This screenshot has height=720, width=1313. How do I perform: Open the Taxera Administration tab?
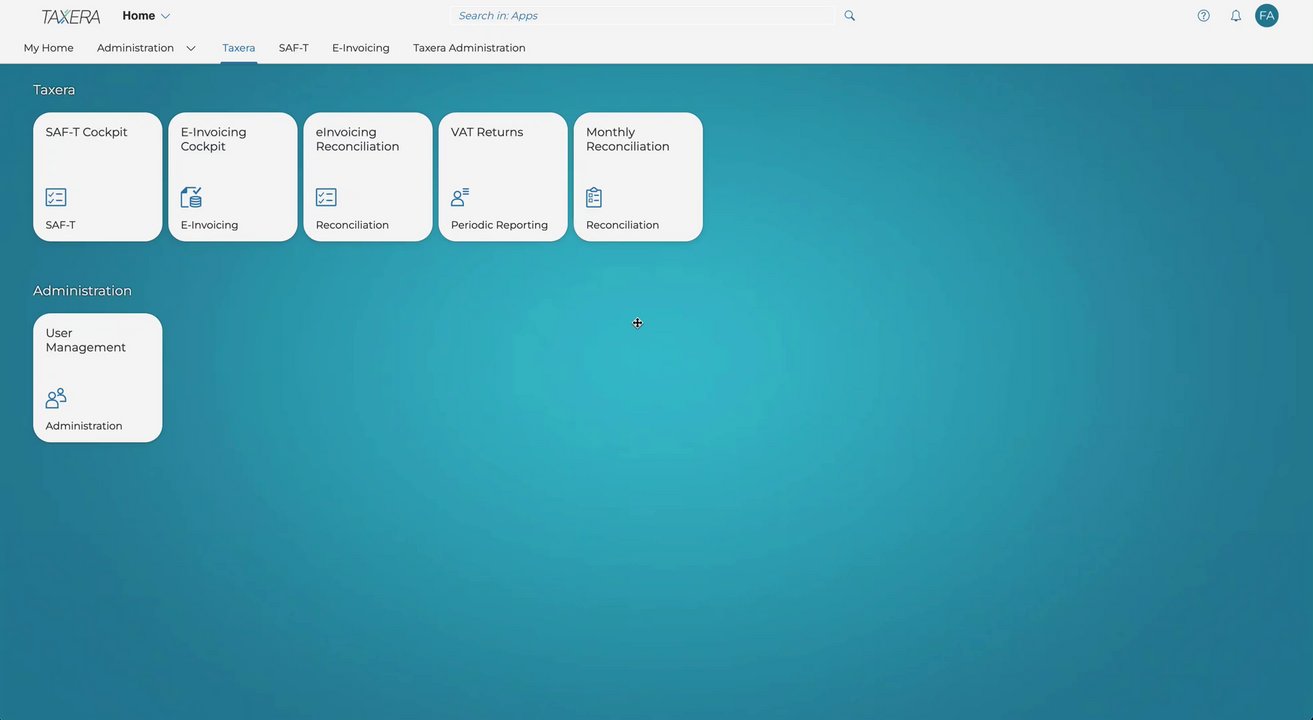[x=469, y=48]
